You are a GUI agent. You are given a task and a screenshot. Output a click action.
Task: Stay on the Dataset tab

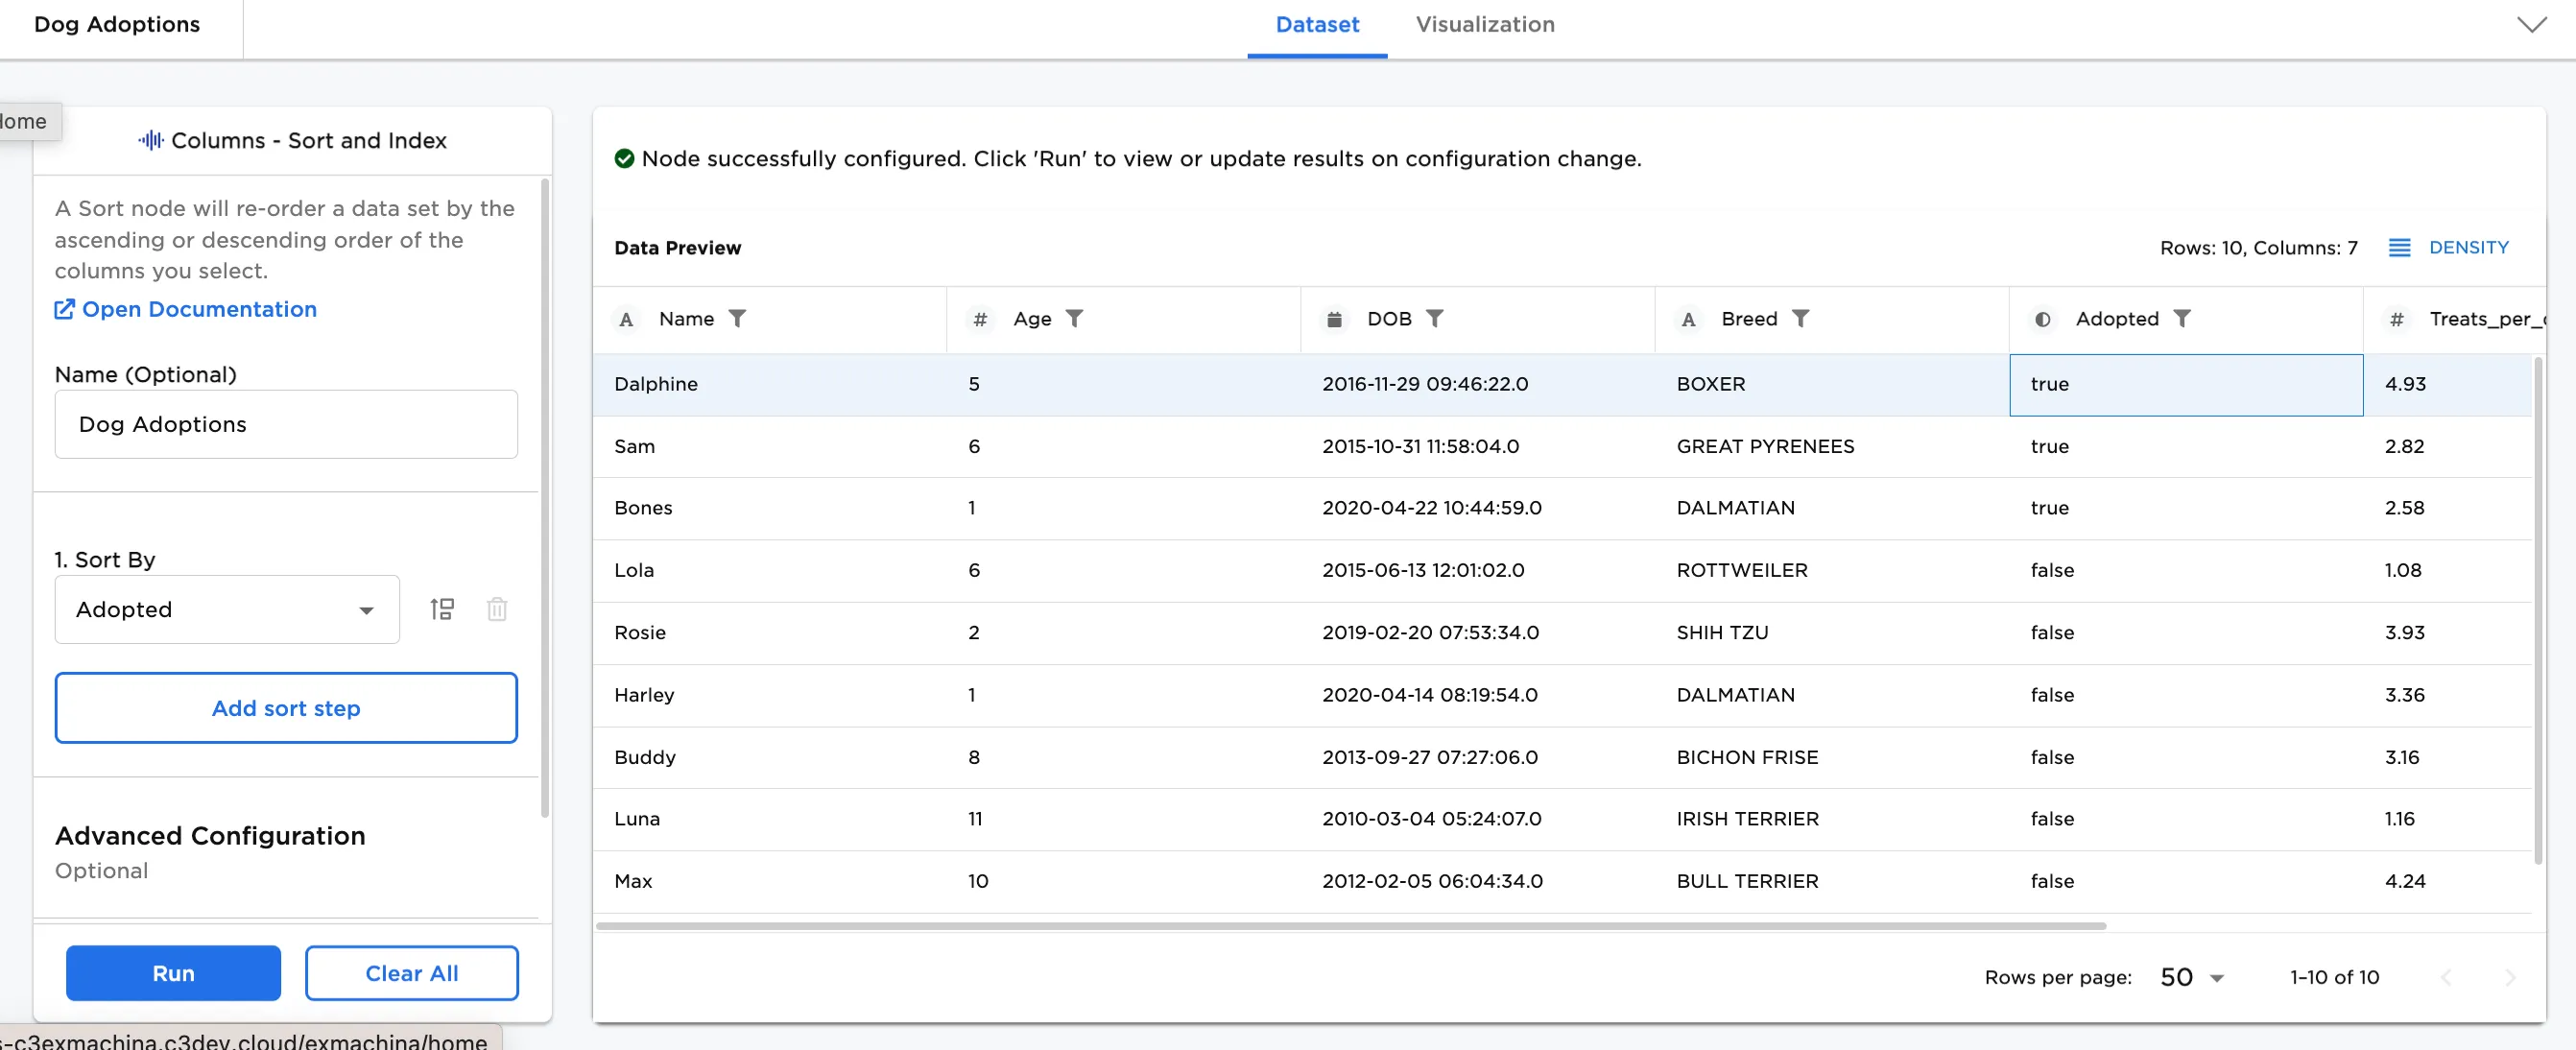[1317, 24]
